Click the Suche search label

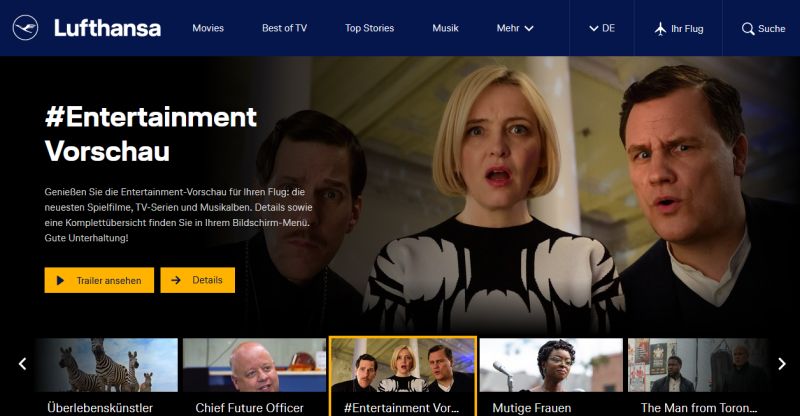point(771,29)
